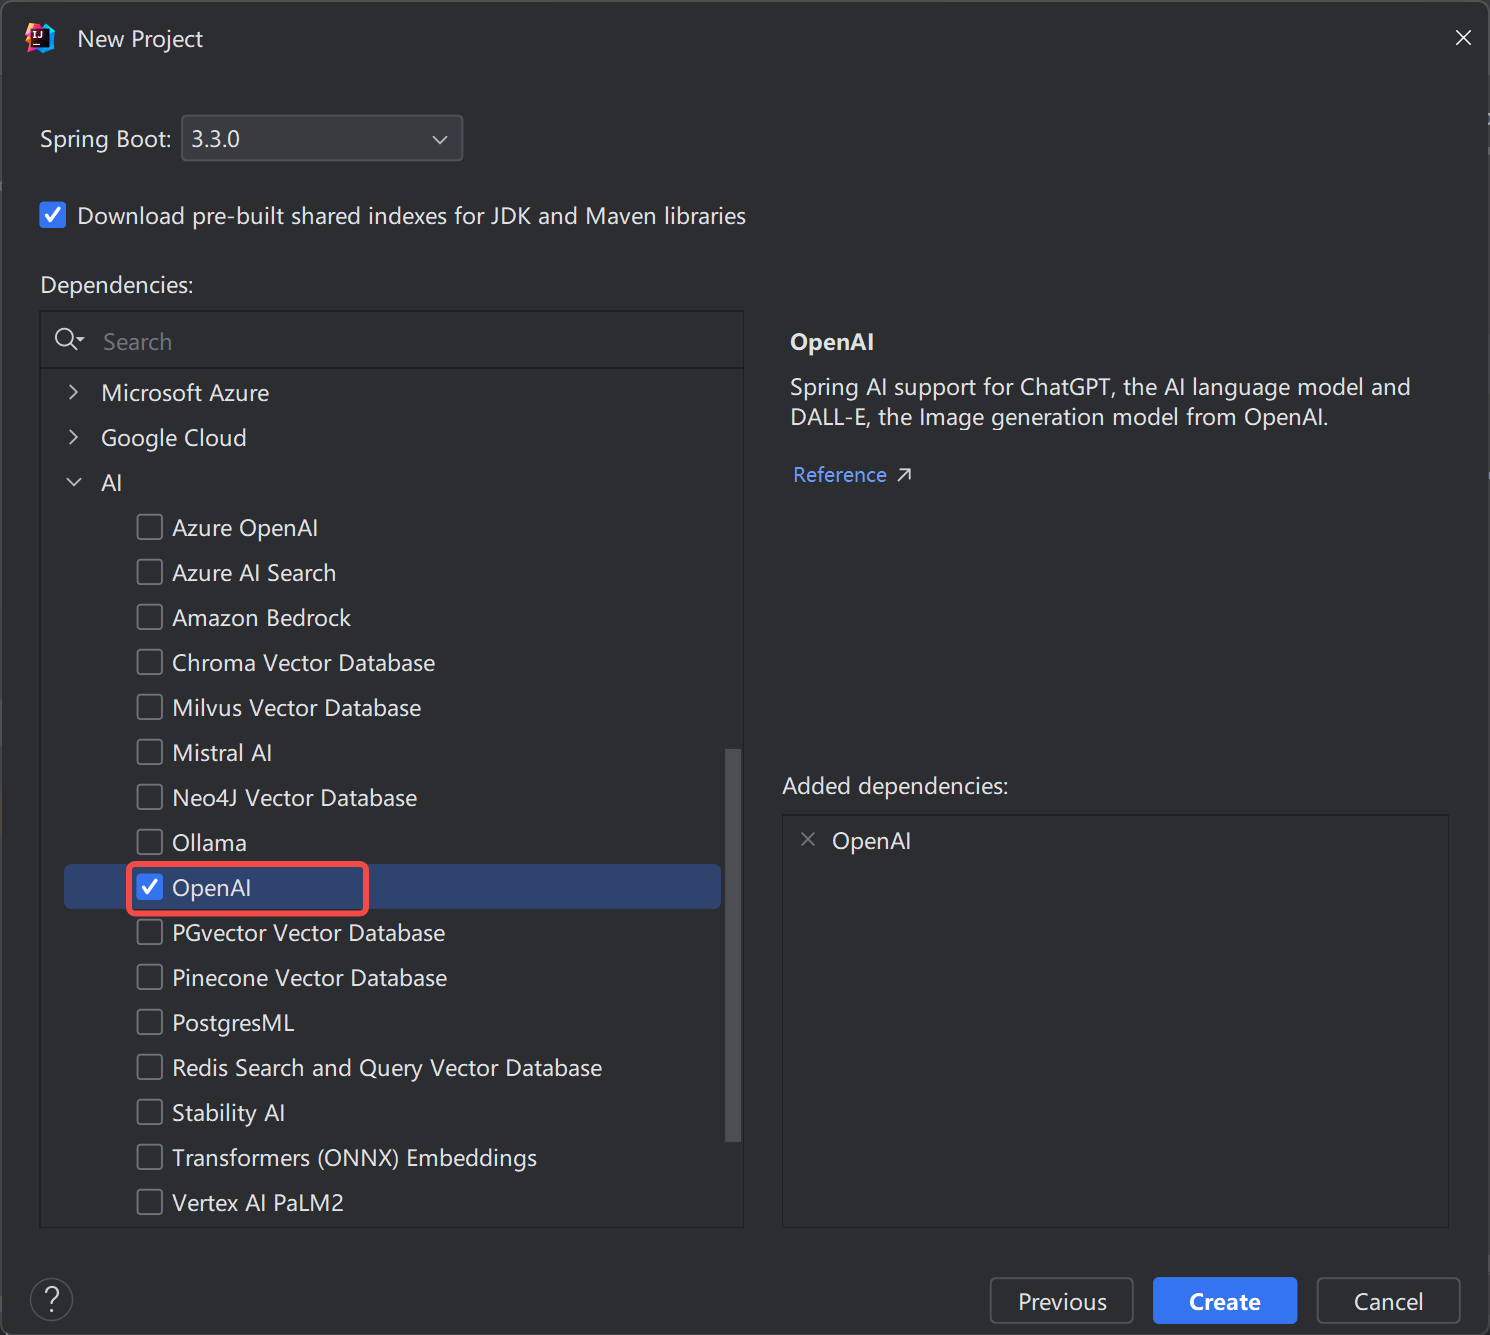
Task: Enable the Ollama dependency checkbox
Action: point(150,842)
